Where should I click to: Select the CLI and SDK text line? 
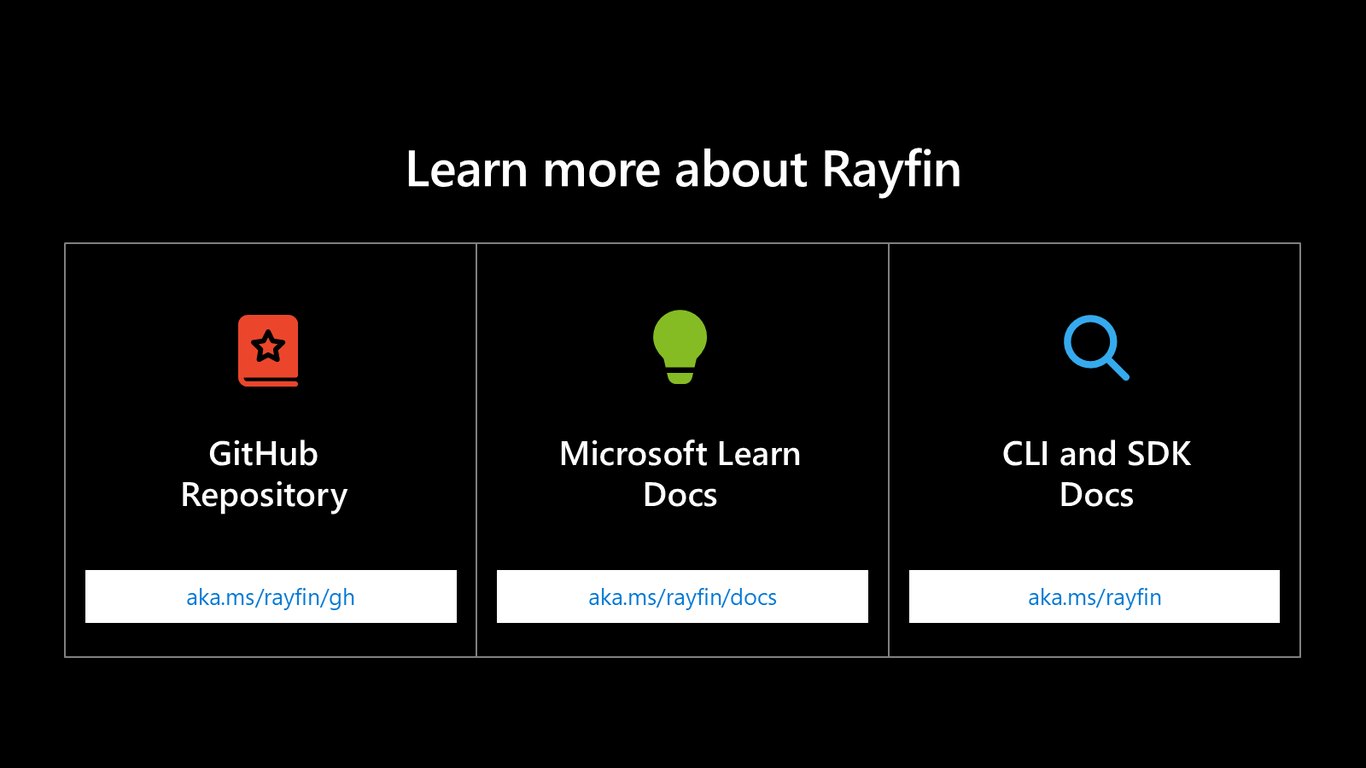tap(1096, 453)
